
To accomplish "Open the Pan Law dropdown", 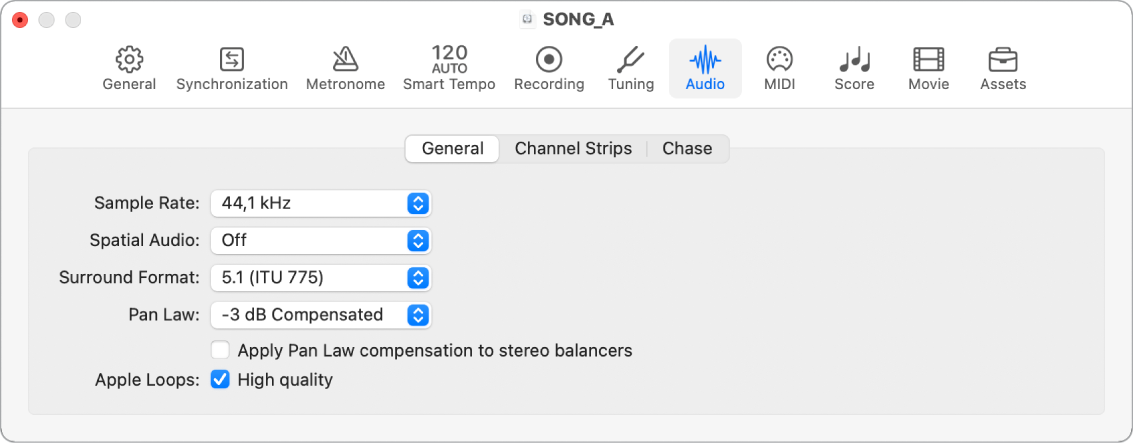I will [320, 314].
